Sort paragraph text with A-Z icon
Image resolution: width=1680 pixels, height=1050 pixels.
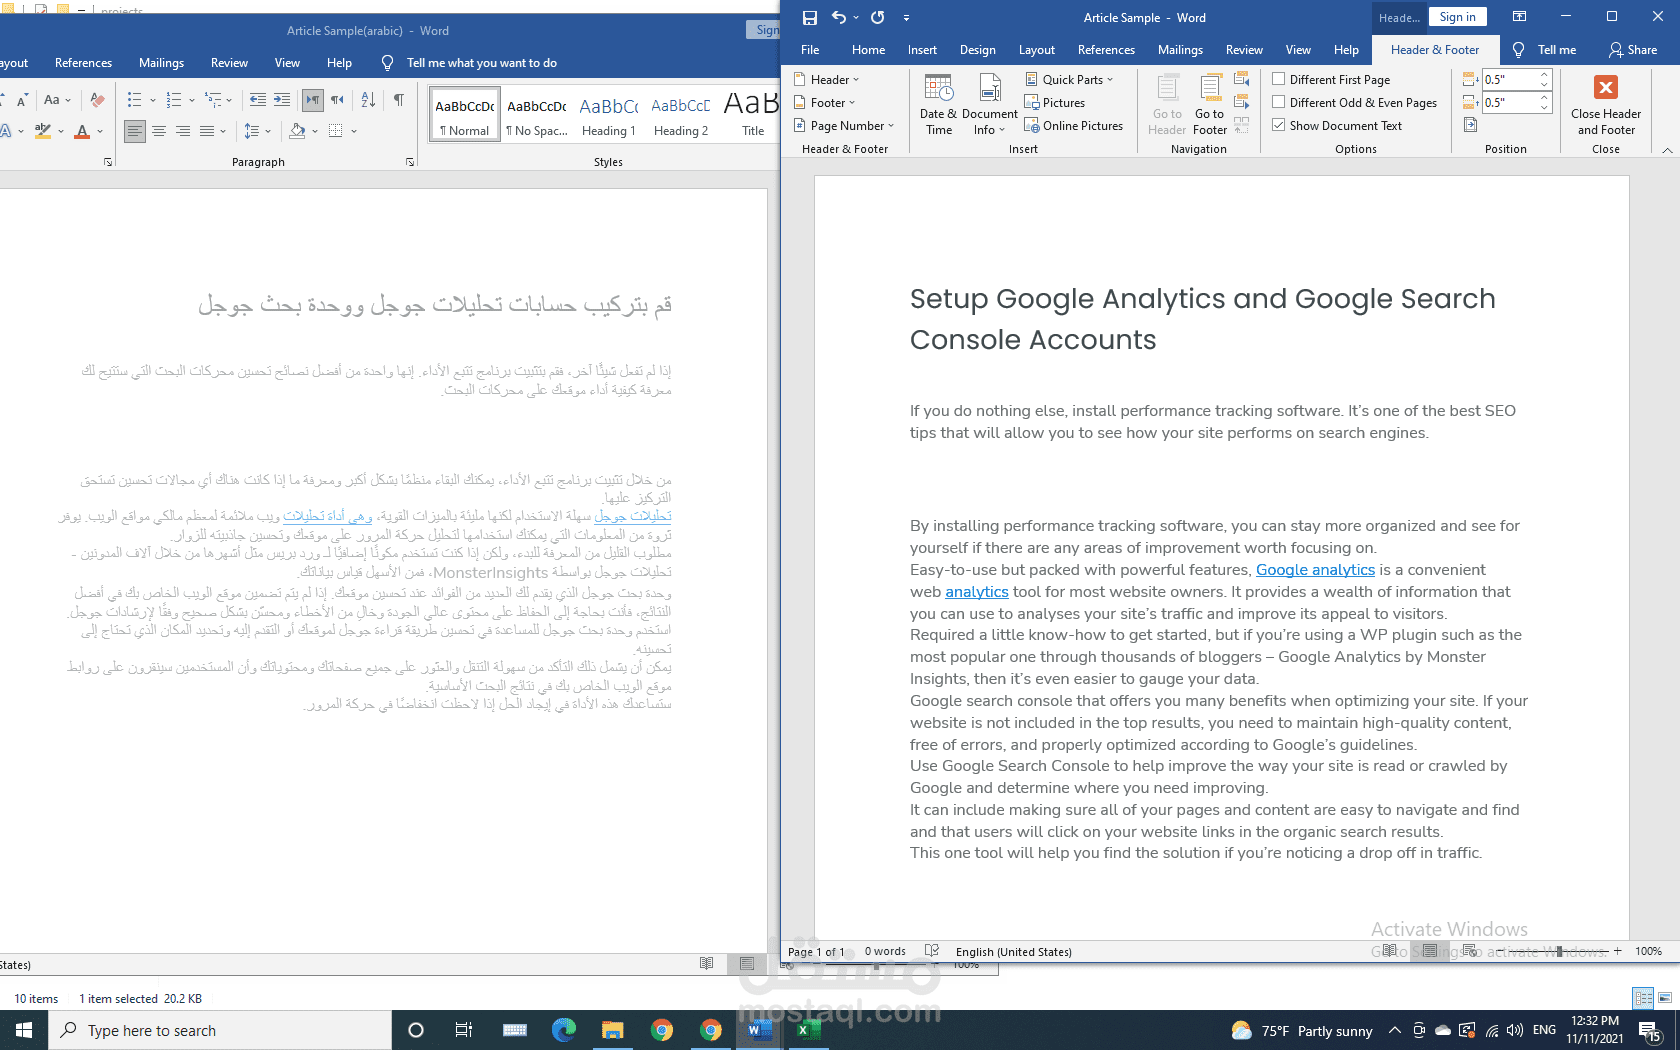click(x=368, y=99)
